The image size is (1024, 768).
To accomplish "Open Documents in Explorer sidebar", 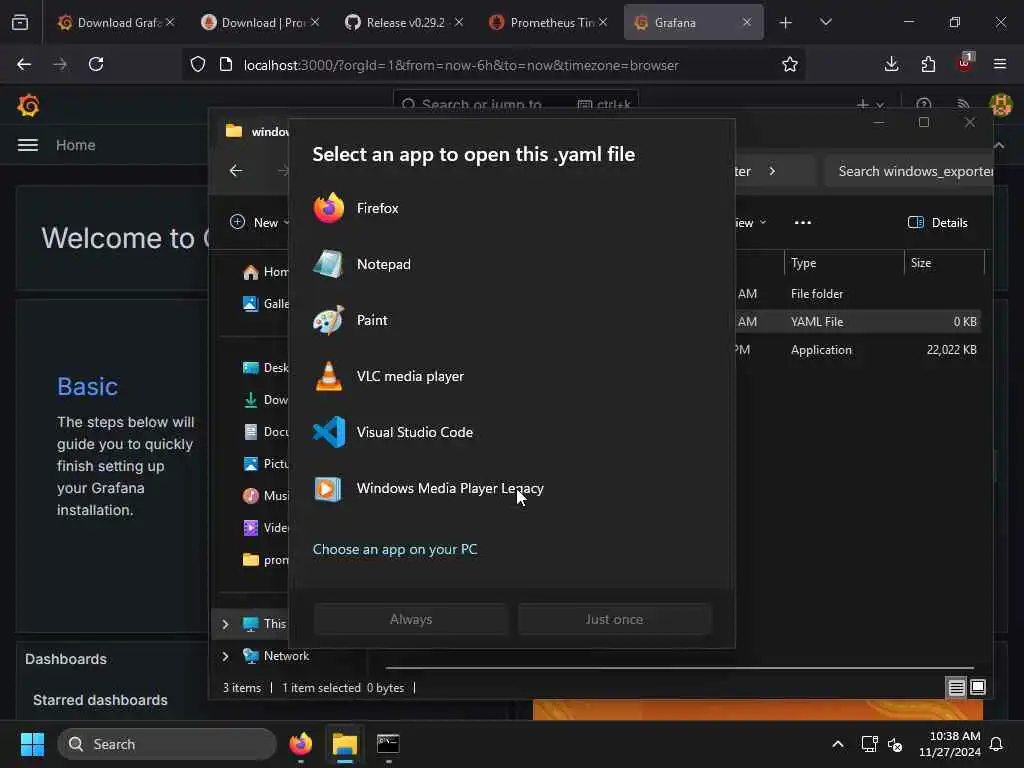I will [x=264, y=432].
